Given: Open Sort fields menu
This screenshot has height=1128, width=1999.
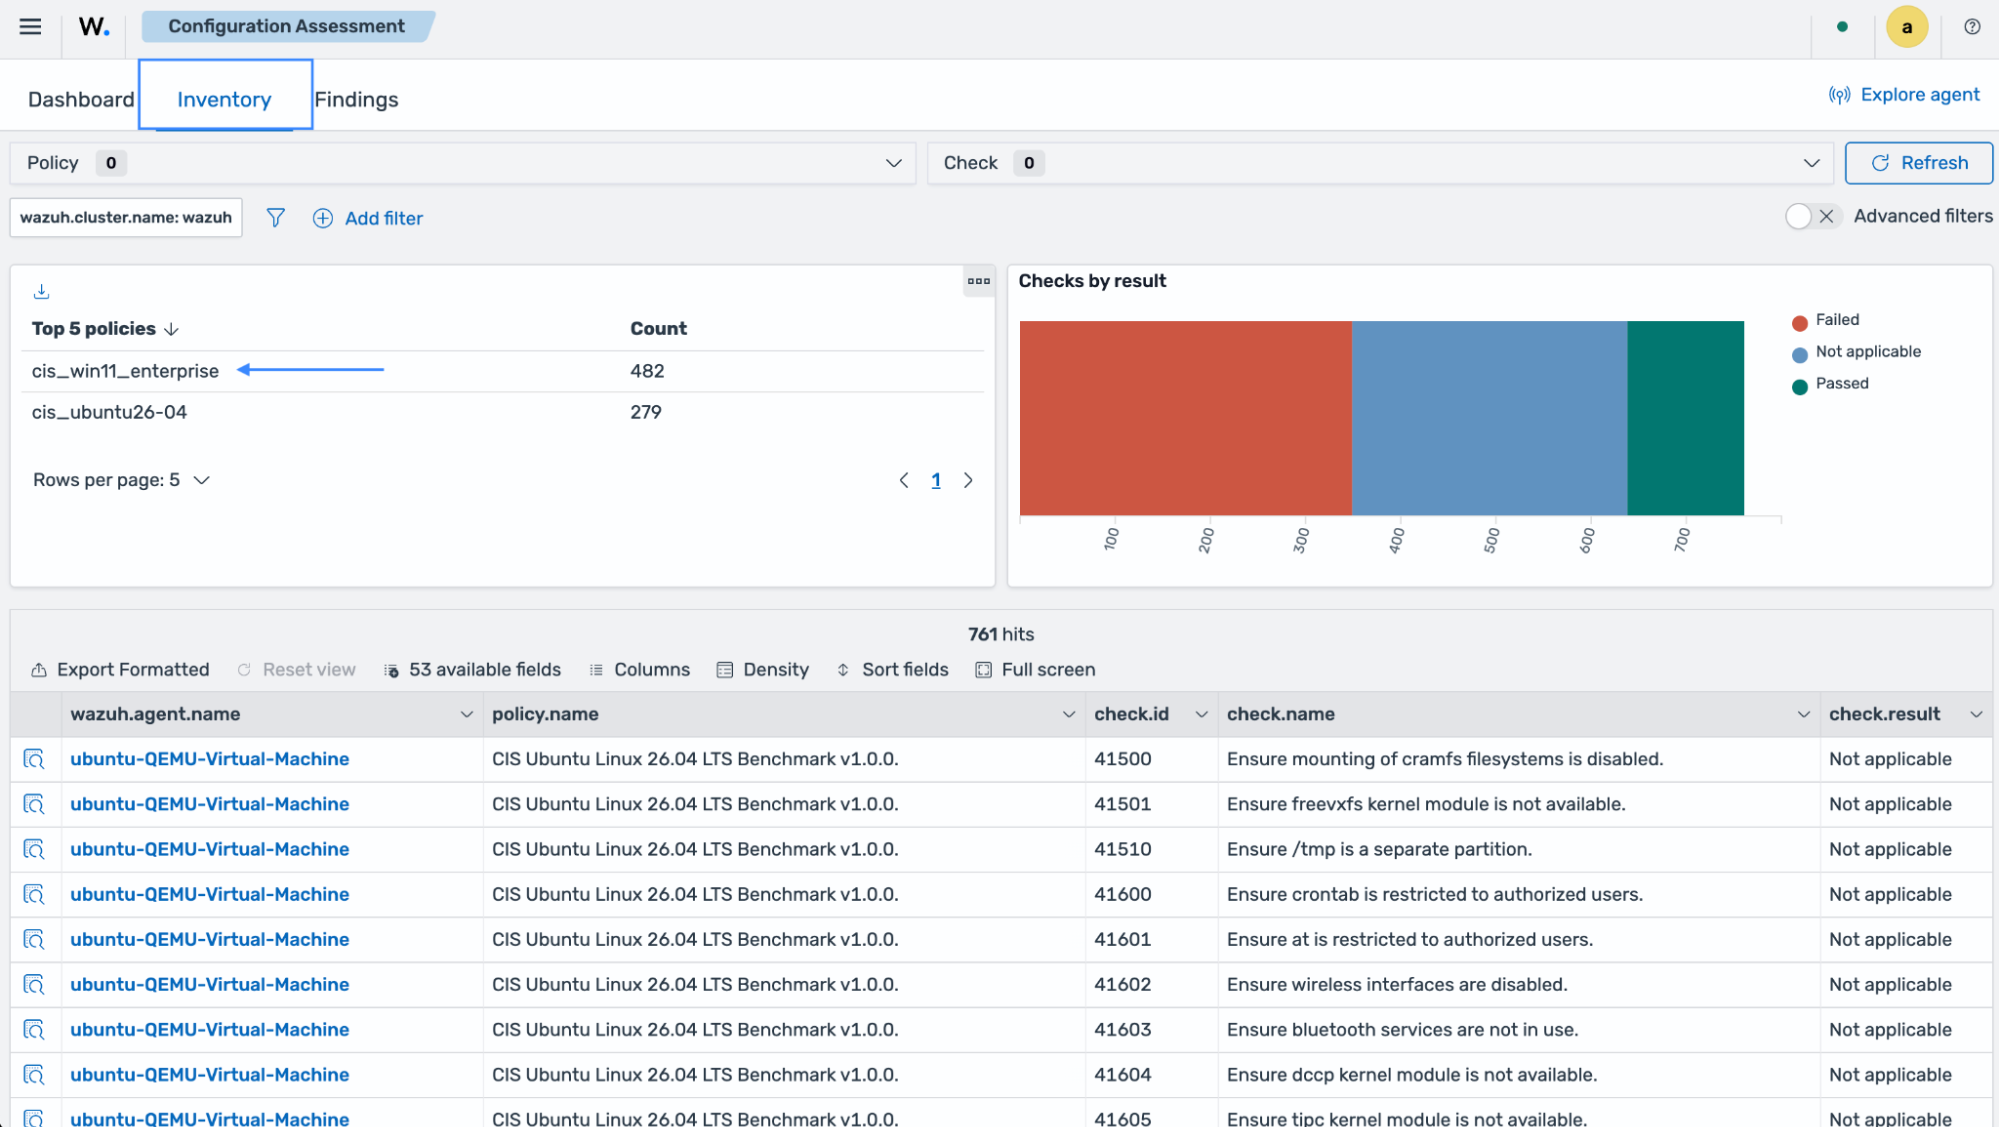Looking at the screenshot, I should click(892, 670).
